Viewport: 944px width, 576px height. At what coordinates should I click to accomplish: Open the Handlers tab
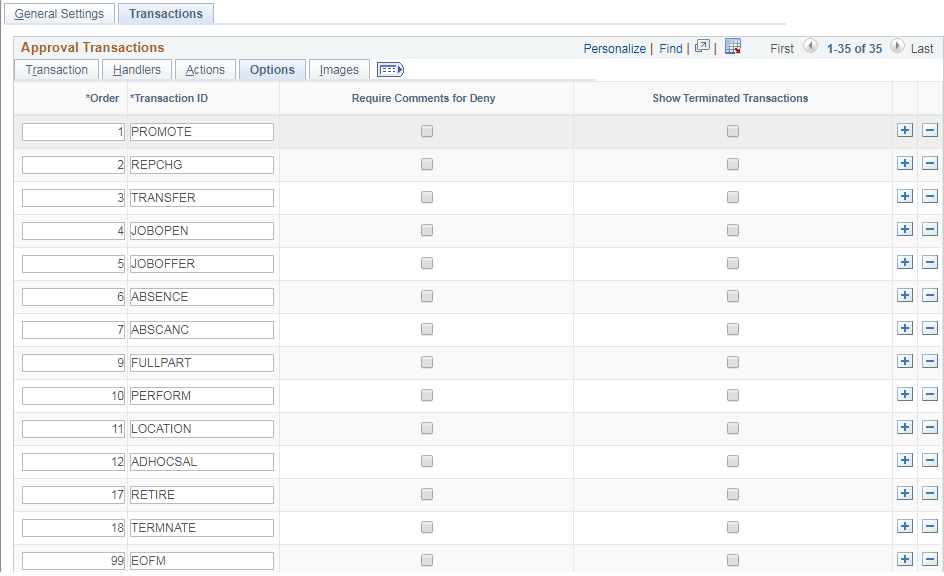(x=136, y=69)
